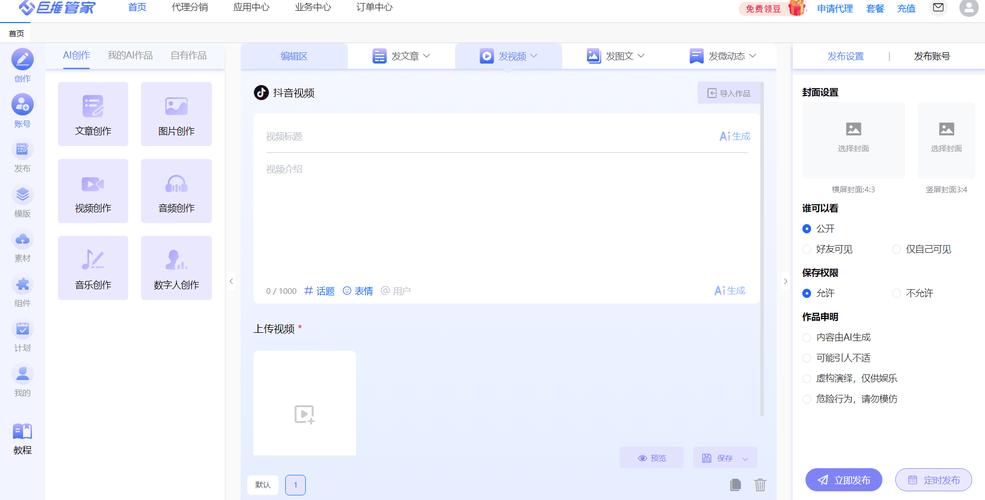This screenshot has width=985, height=500.
Task: Click the editor vertical scrollbar
Action: 763,249
